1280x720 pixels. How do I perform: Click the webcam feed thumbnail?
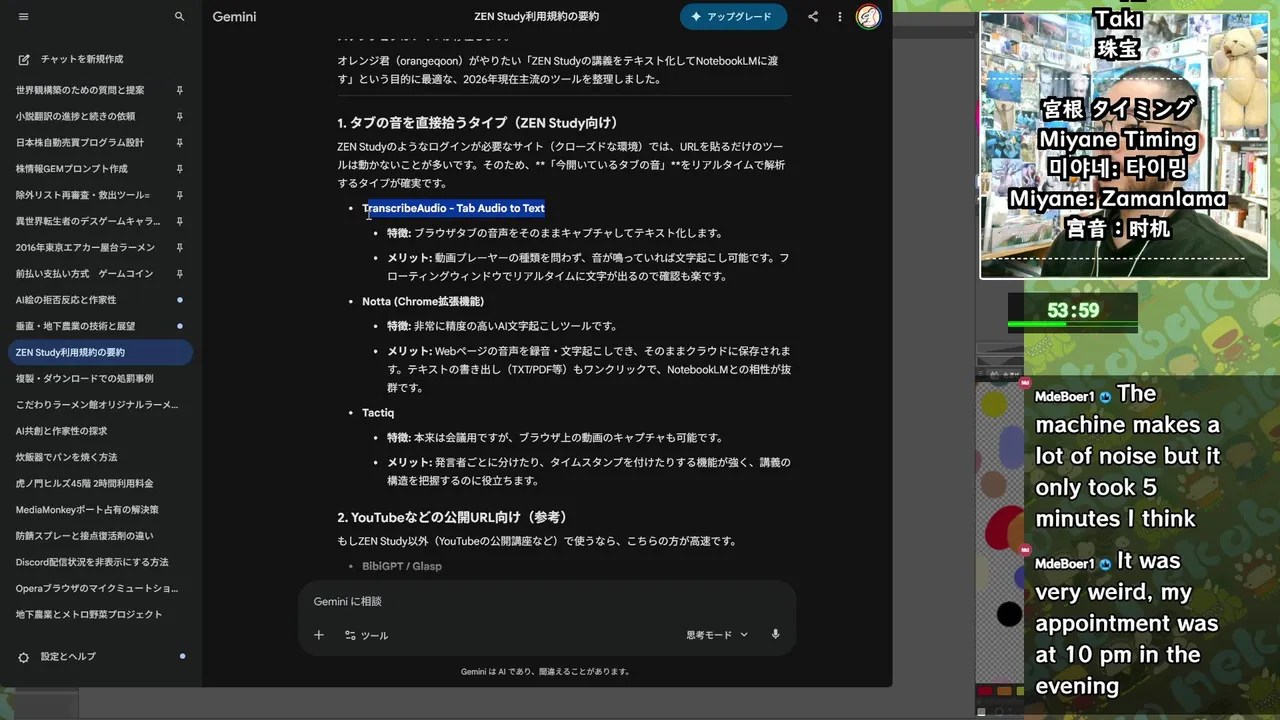1124,145
